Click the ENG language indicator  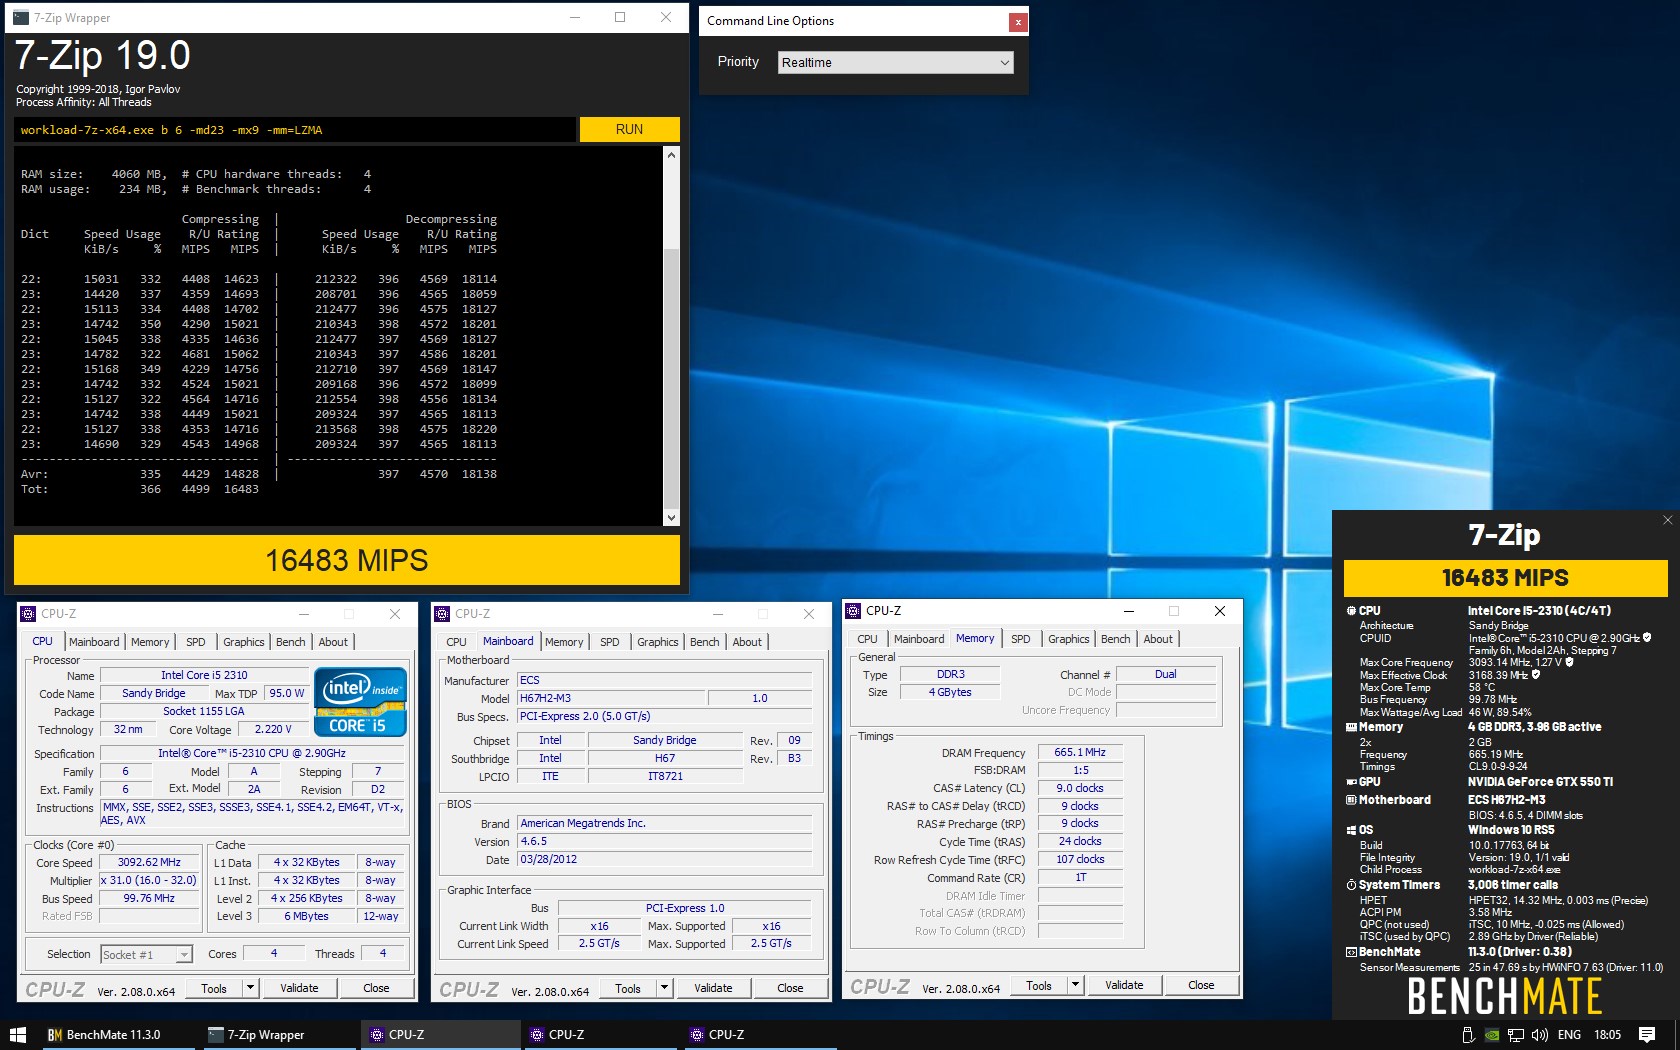(1569, 1035)
